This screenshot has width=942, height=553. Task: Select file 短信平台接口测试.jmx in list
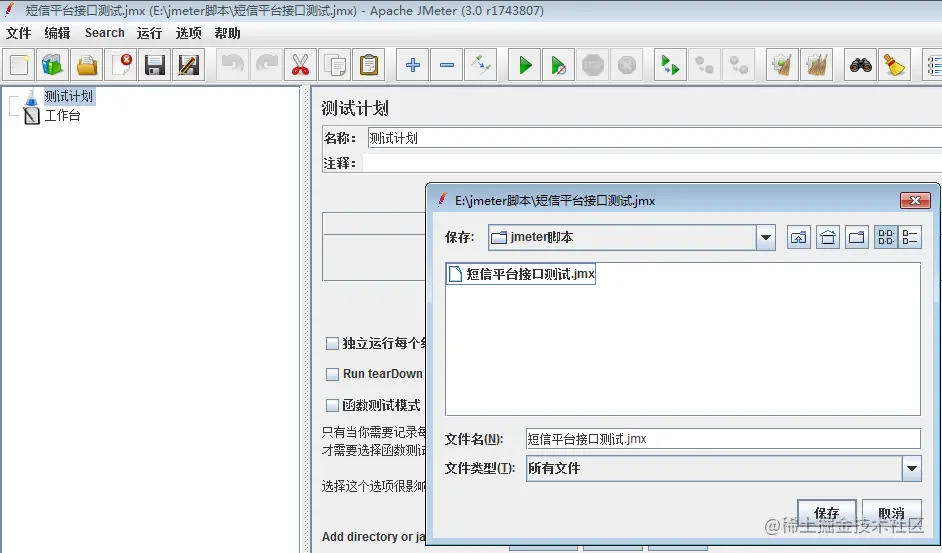pos(521,274)
